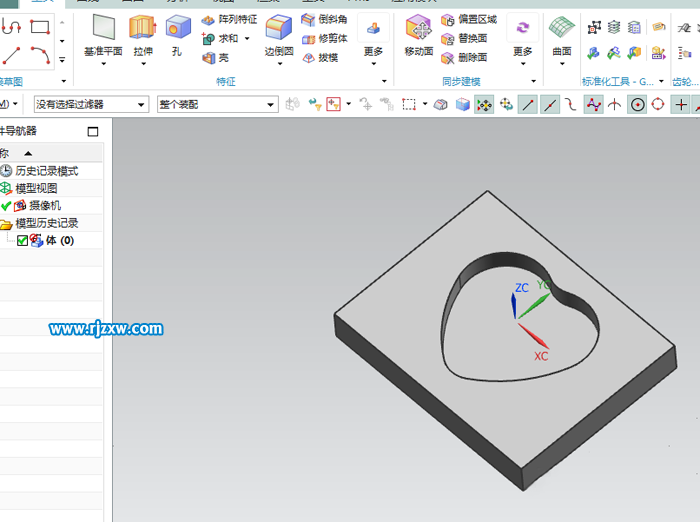Expand the Unite (求和) dropdown arrow
Image resolution: width=700 pixels, height=522 pixels.
click(x=247, y=39)
